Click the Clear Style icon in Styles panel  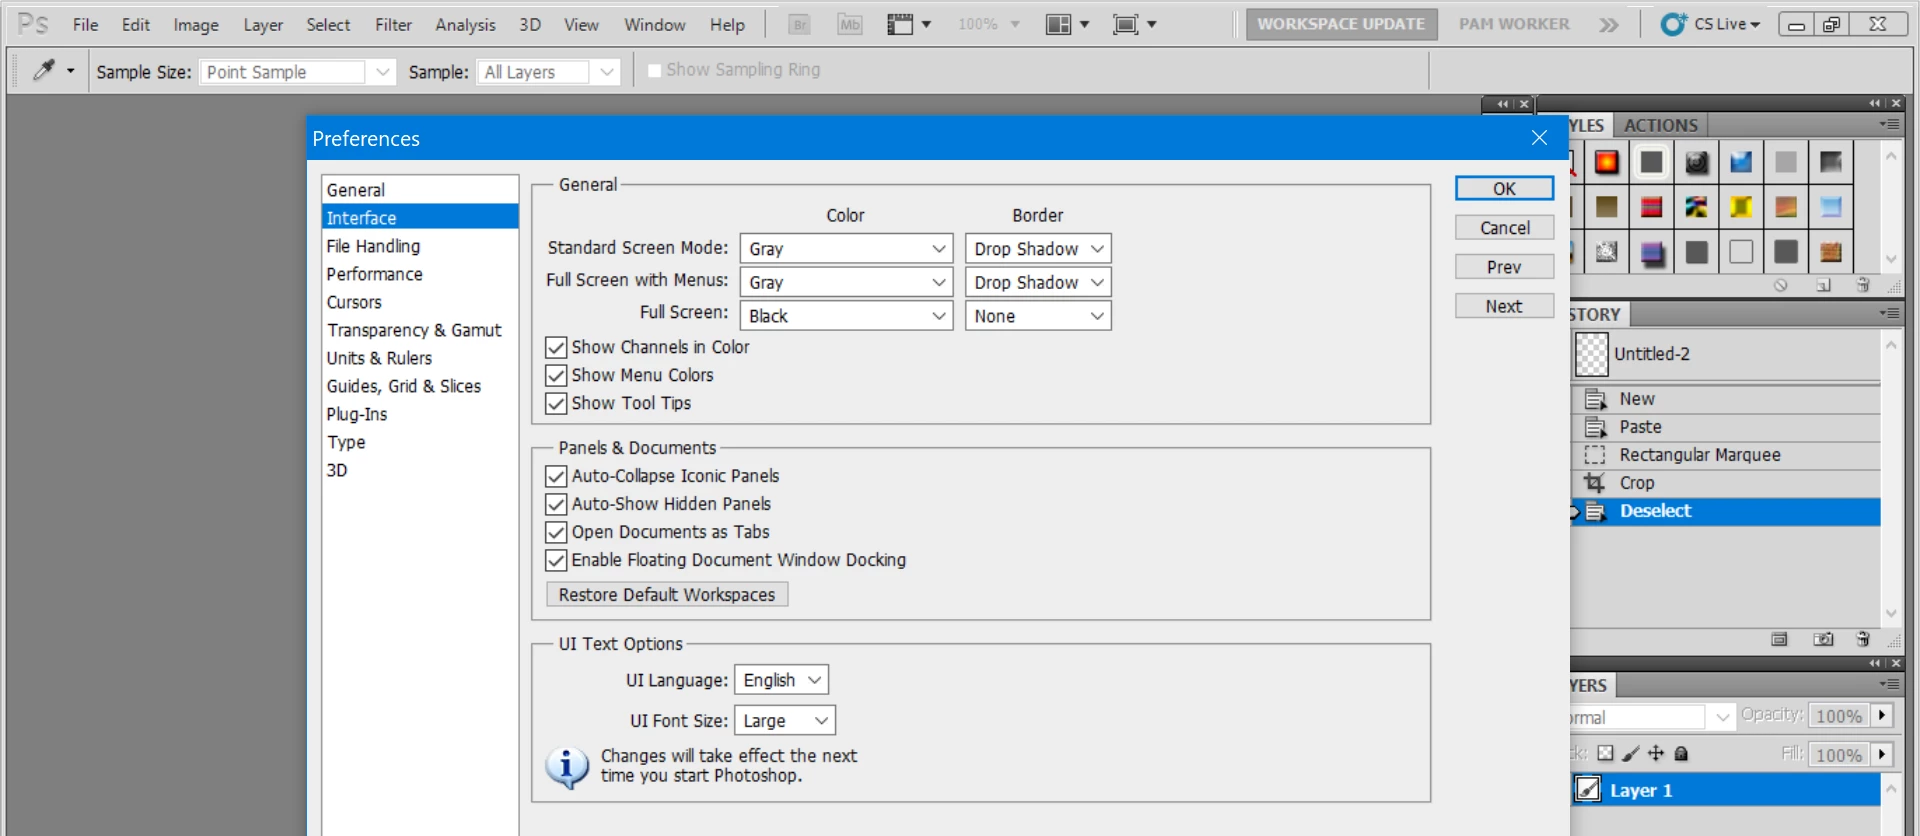[x=1780, y=286]
